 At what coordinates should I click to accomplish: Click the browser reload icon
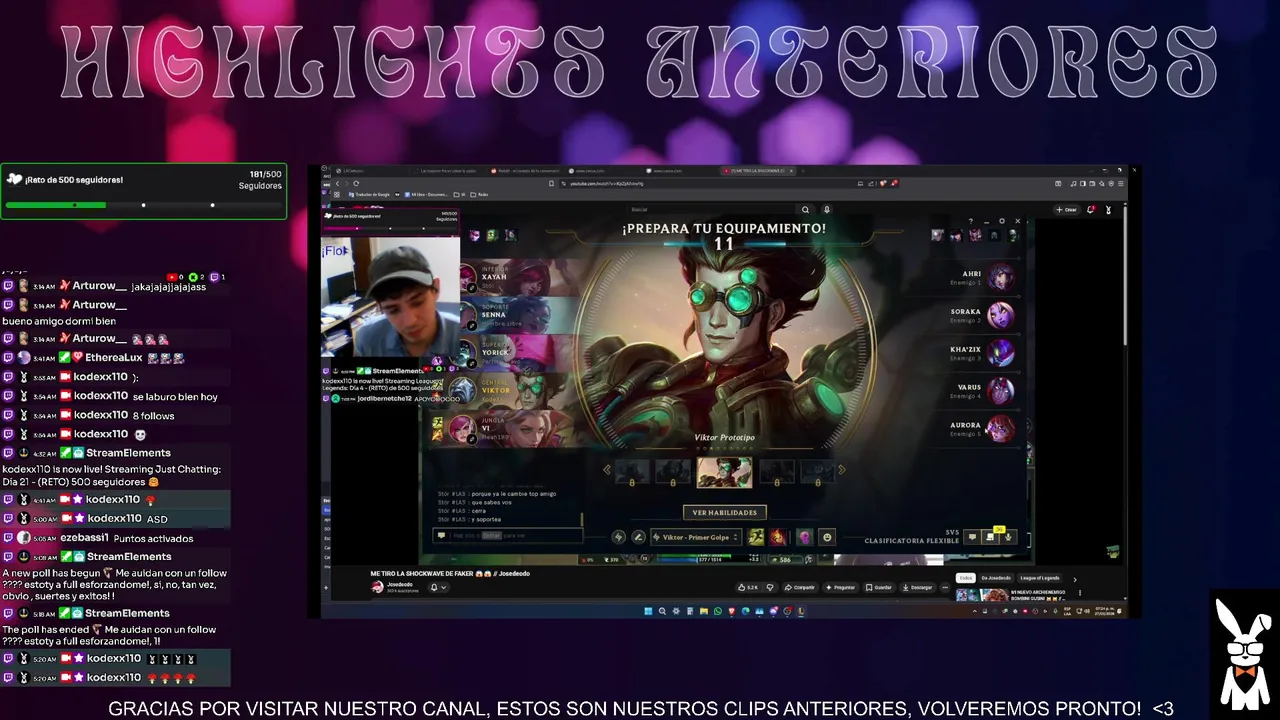tap(356, 183)
